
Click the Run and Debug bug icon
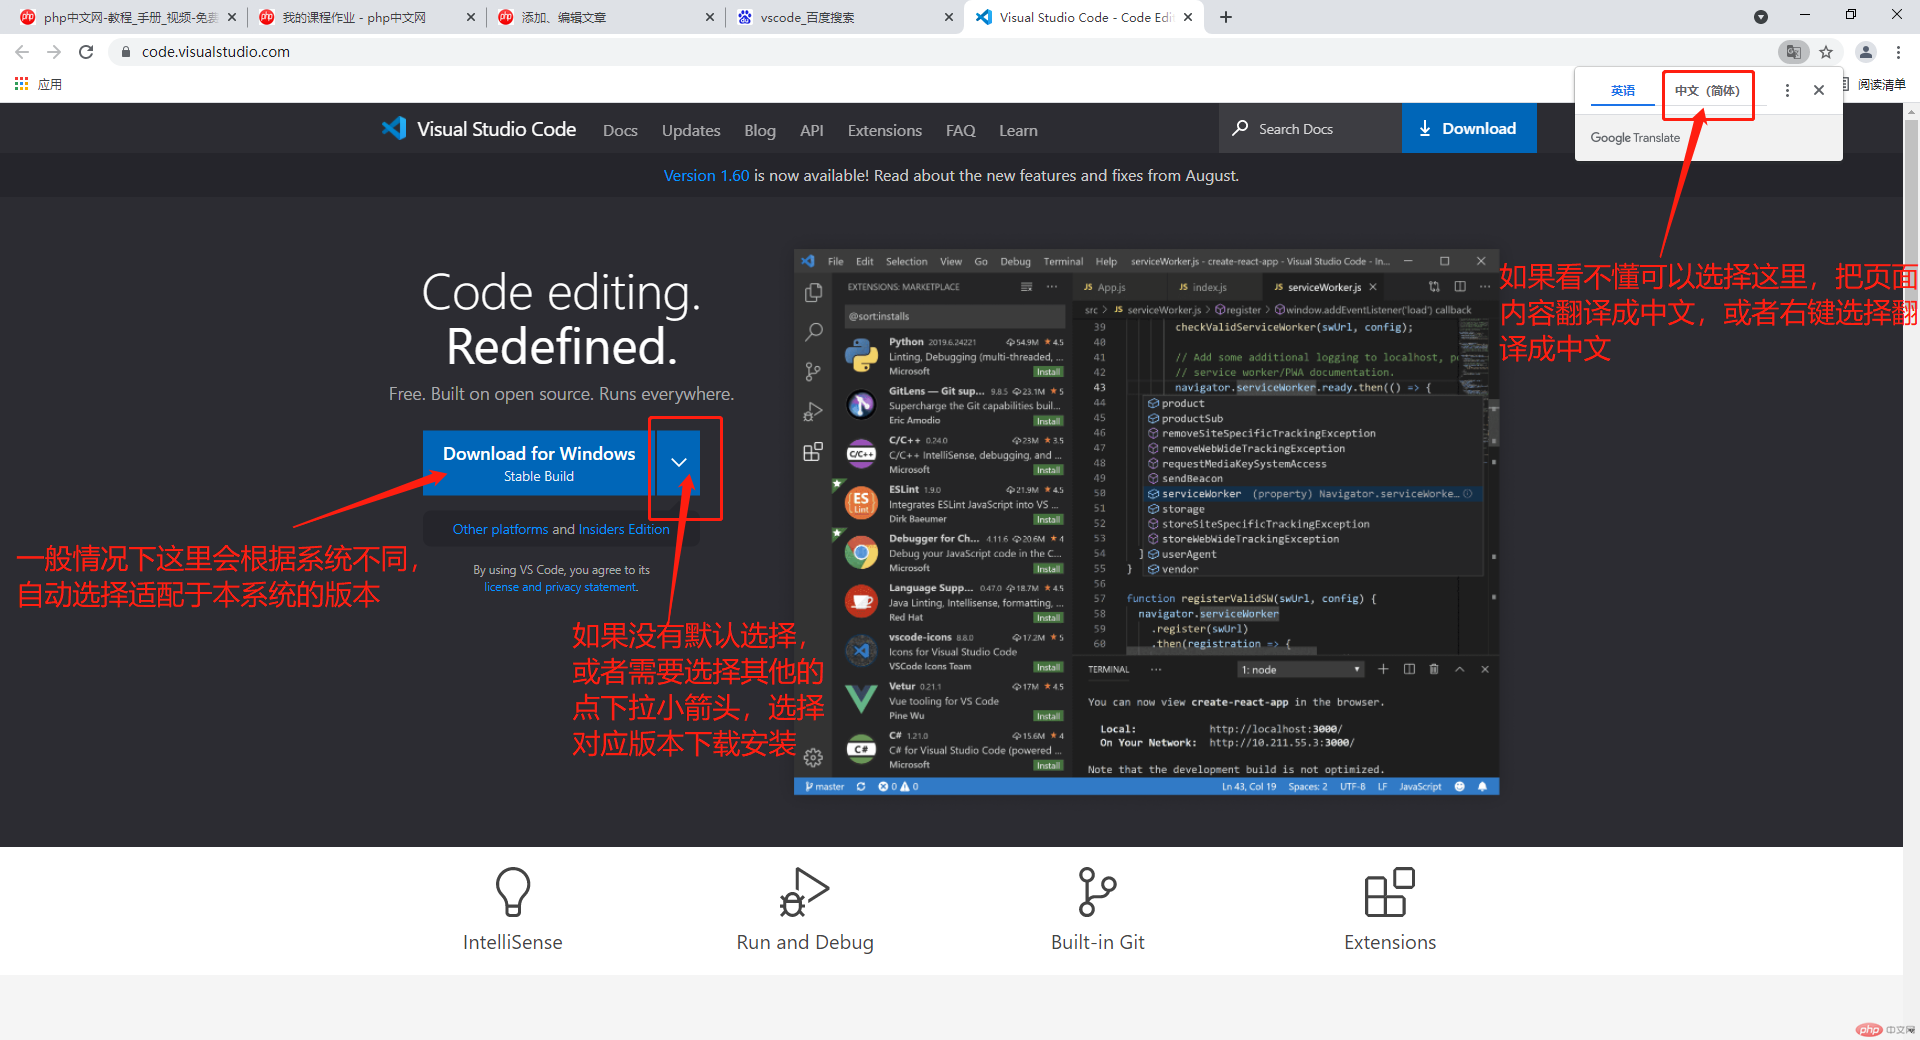[804, 892]
